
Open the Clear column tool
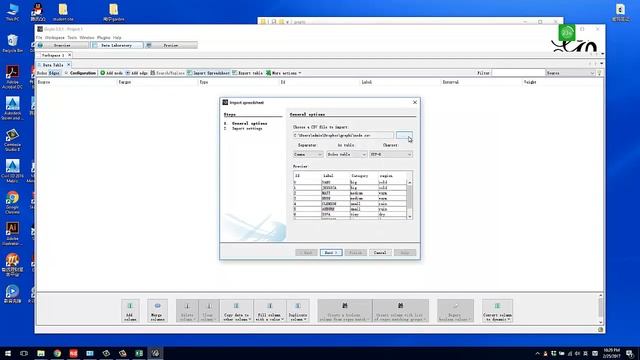point(209,310)
